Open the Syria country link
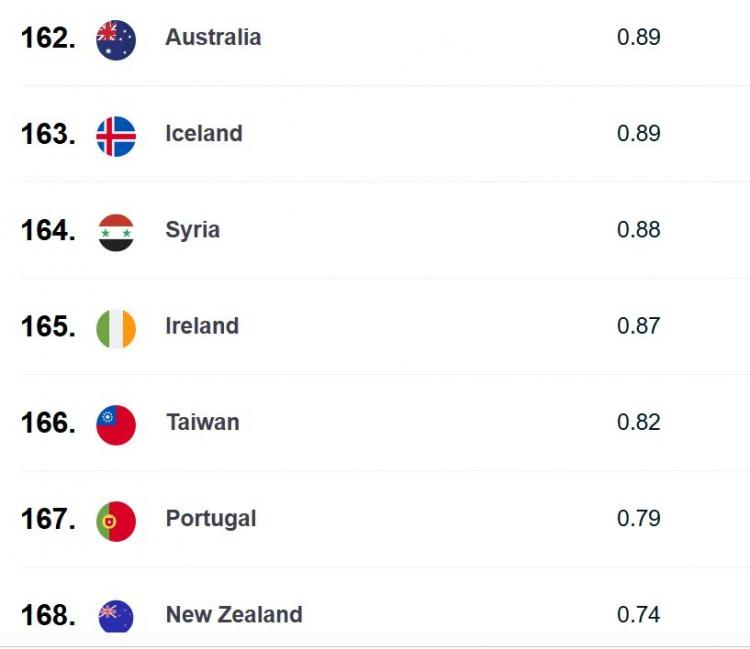The image size is (750, 649). 192,231
